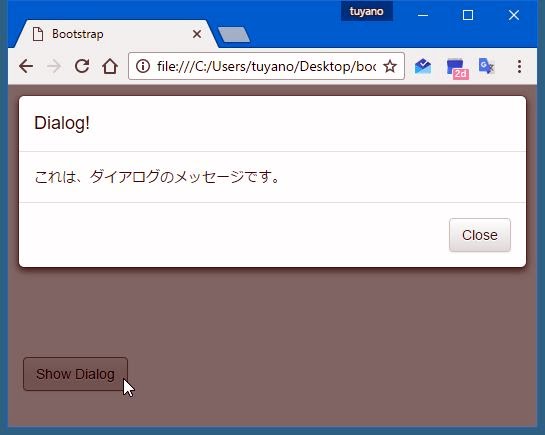
Task: Minimize the browser window
Action: click(x=423, y=15)
